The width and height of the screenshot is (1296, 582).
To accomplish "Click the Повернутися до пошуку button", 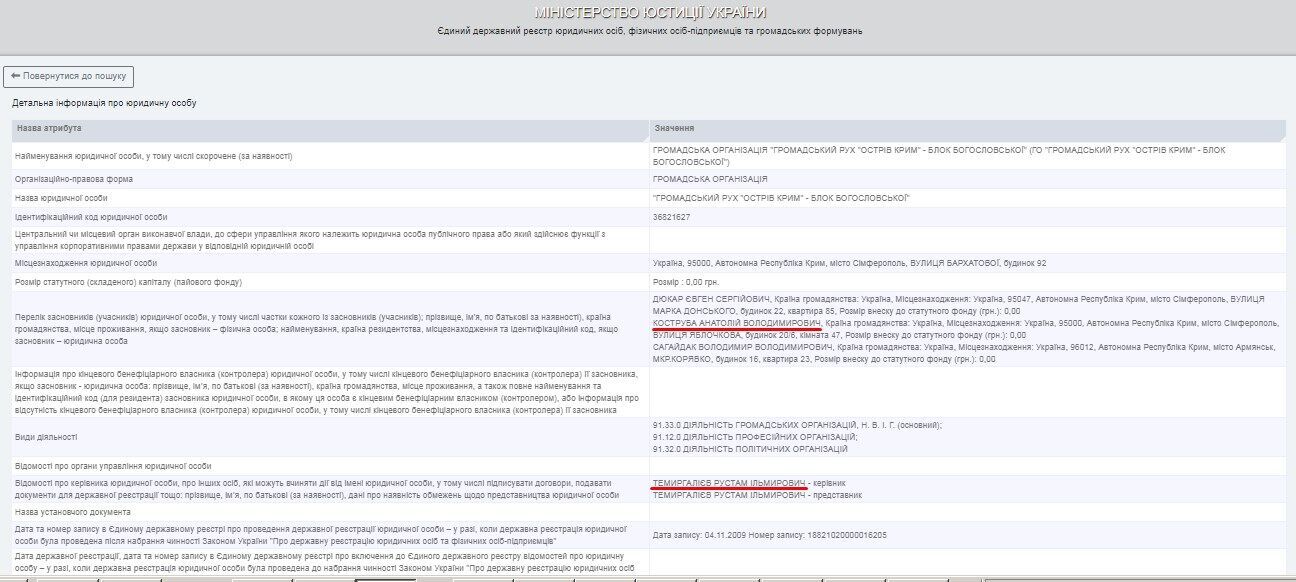I will [x=69, y=77].
